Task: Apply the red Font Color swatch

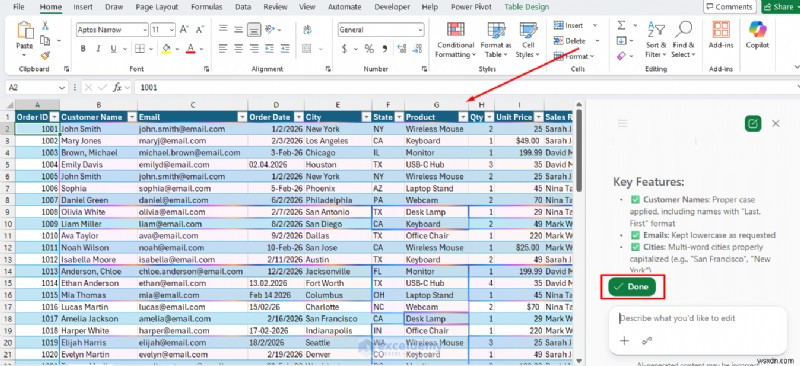Action: pos(190,49)
